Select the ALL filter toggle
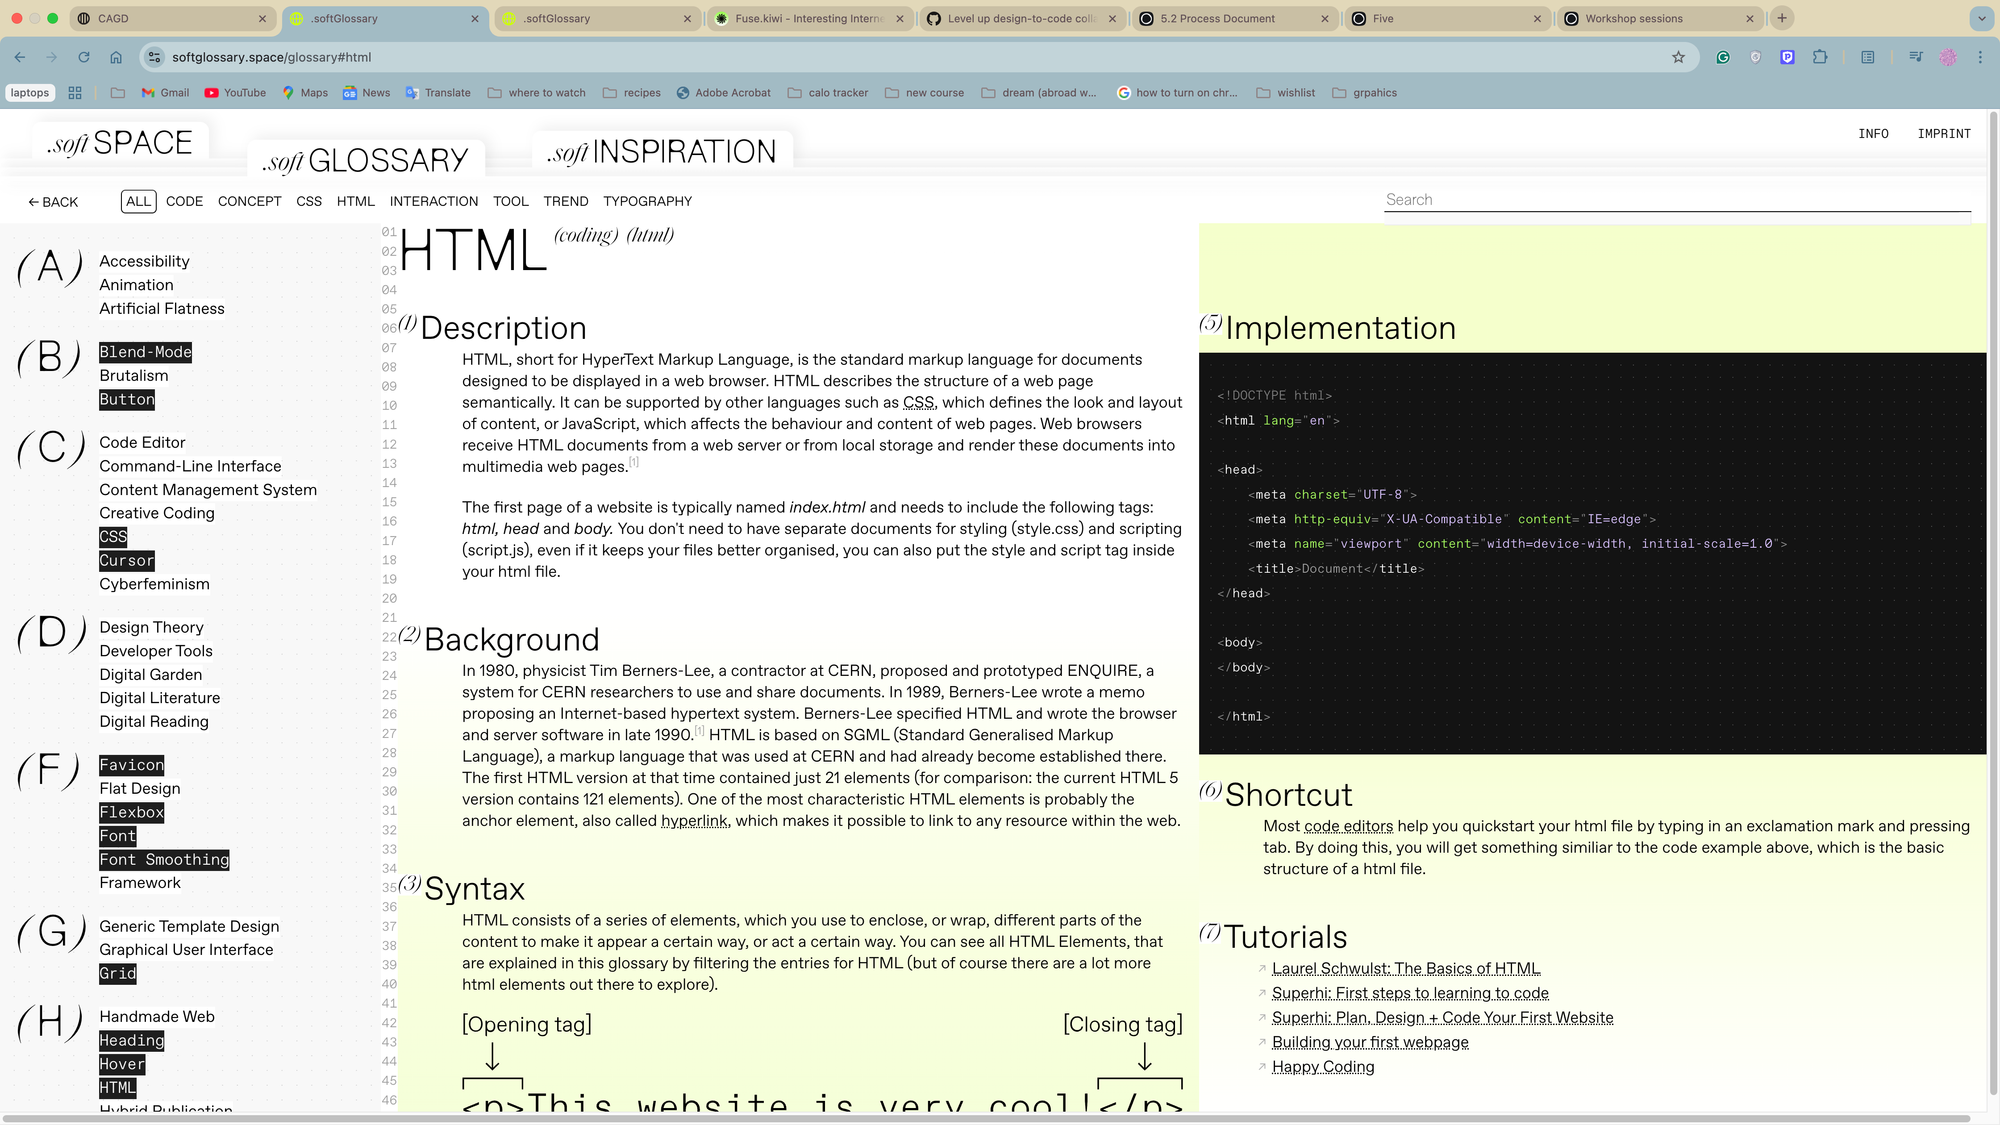Screen dimensions: 2000x1125 [138, 201]
